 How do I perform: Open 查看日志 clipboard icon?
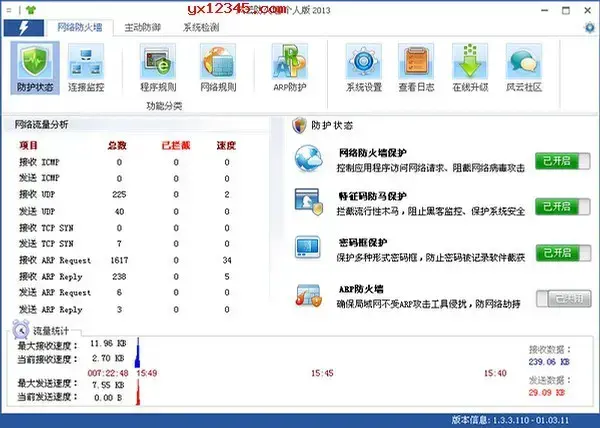click(416, 68)
